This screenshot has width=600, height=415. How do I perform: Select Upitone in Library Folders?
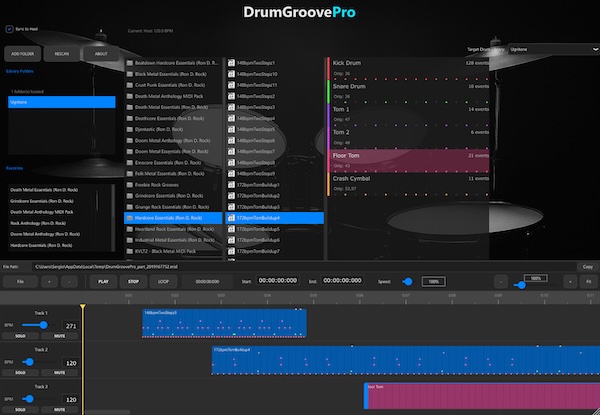(62, 102)
